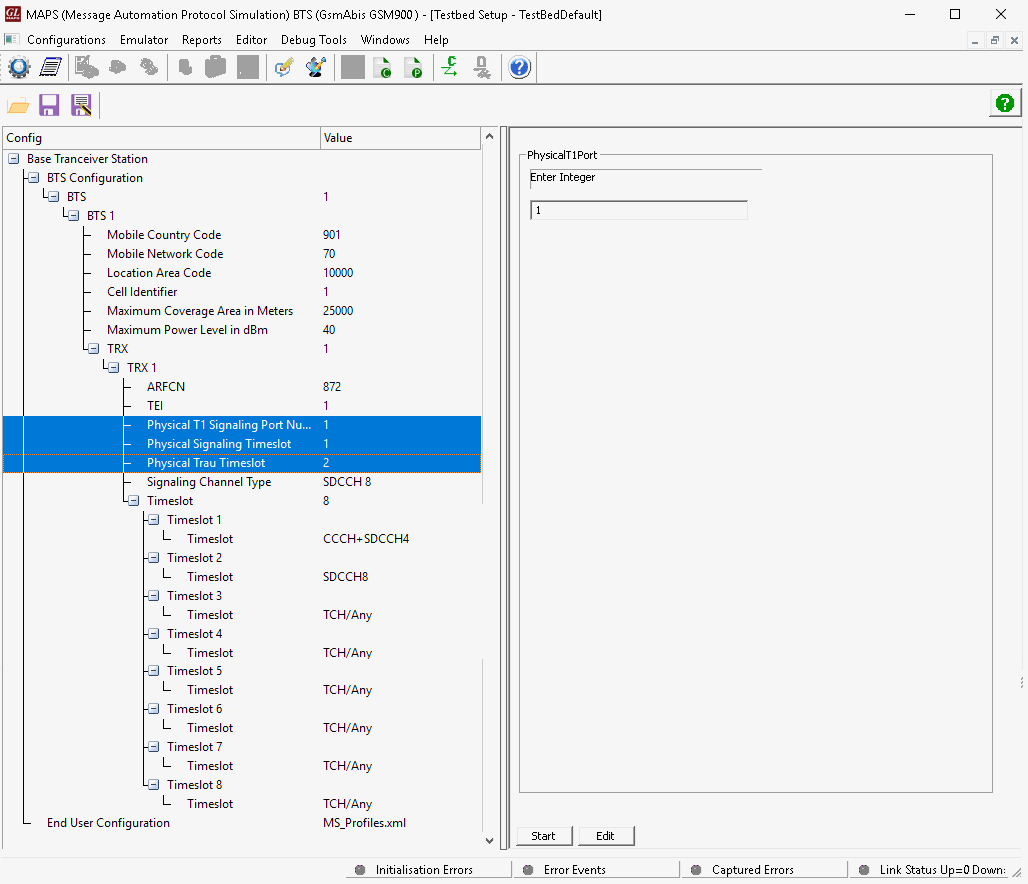The height and width of the screenshot is (884, 1028).
Task: Open the Call Reception icon with green P
Action: (414, 67)
